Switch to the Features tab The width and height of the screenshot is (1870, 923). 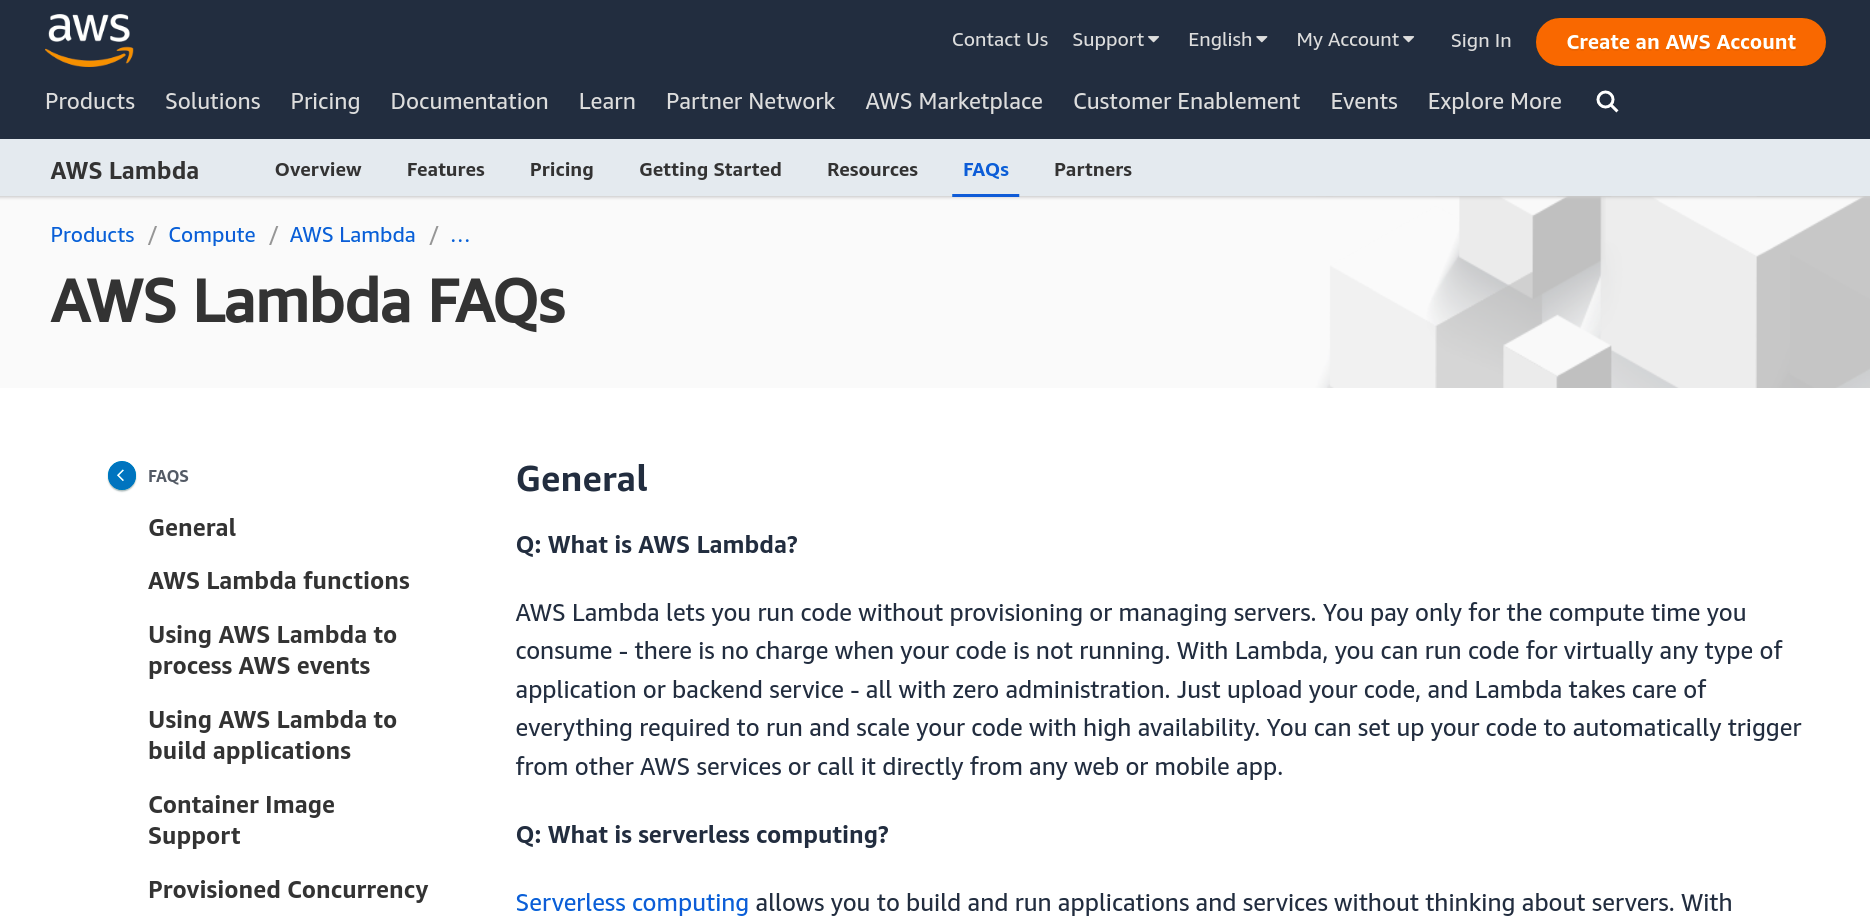(x=445, y=170)
